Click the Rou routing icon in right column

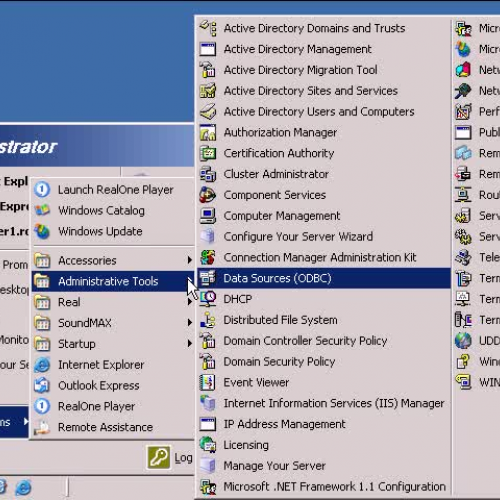(x=463, y=195)
